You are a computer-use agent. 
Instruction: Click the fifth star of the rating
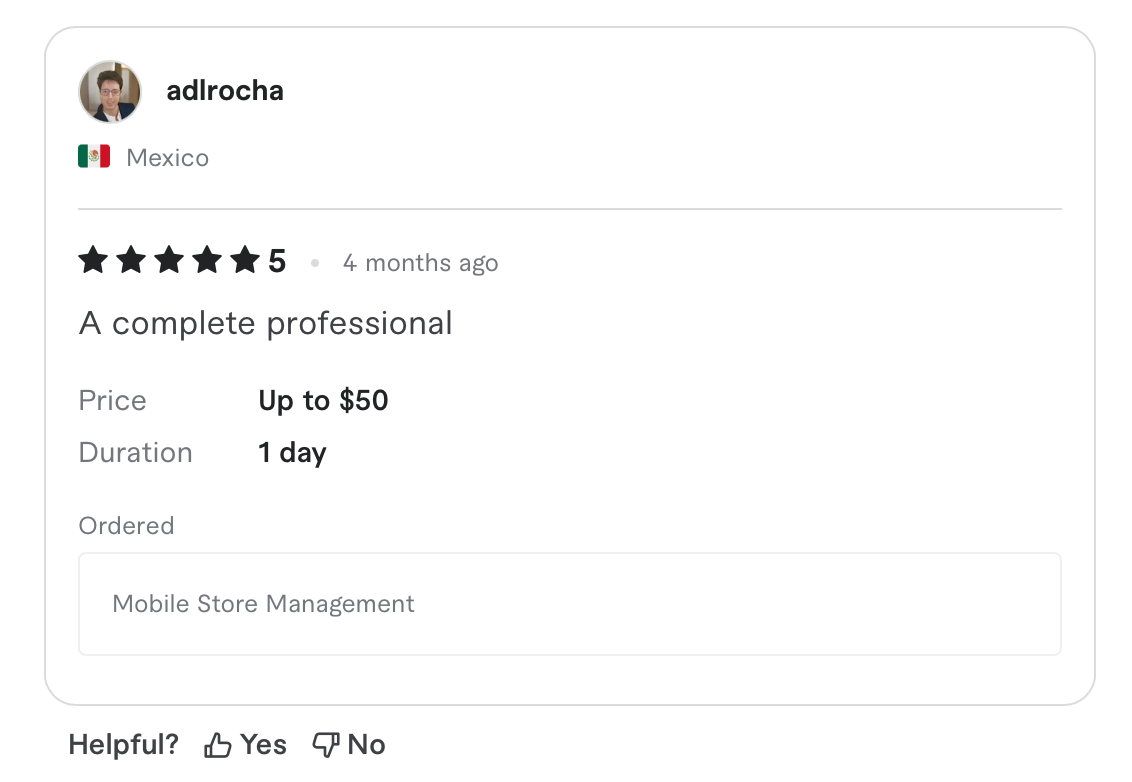(x=245, y=260)
